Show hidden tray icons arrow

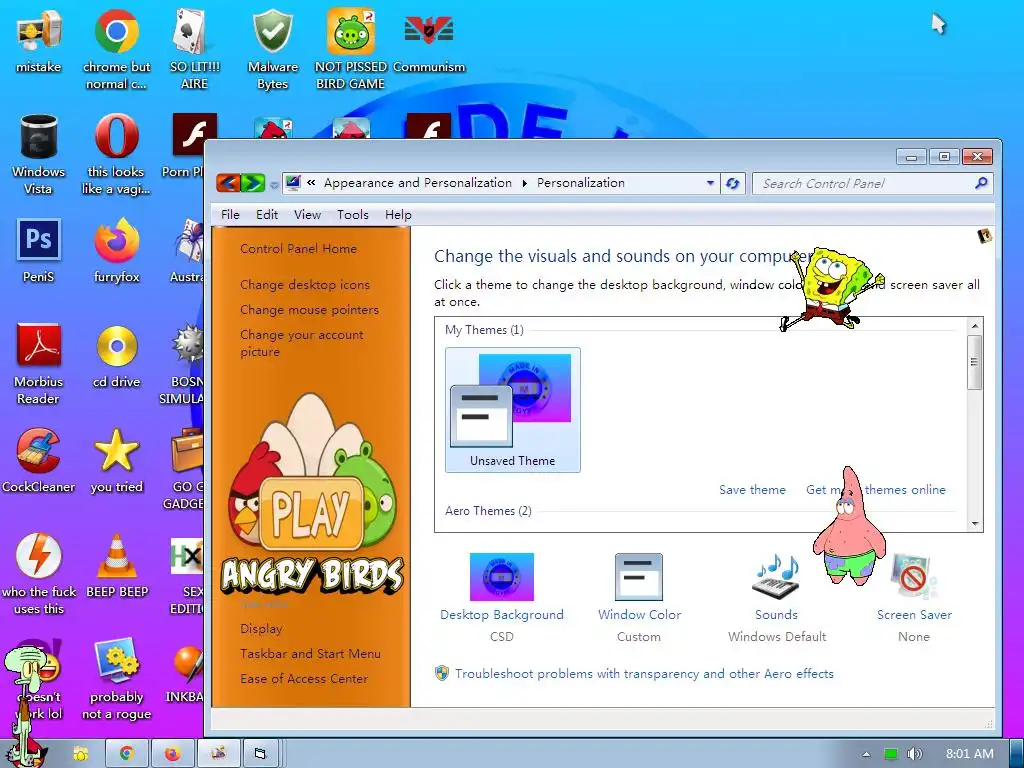[866, 754]
